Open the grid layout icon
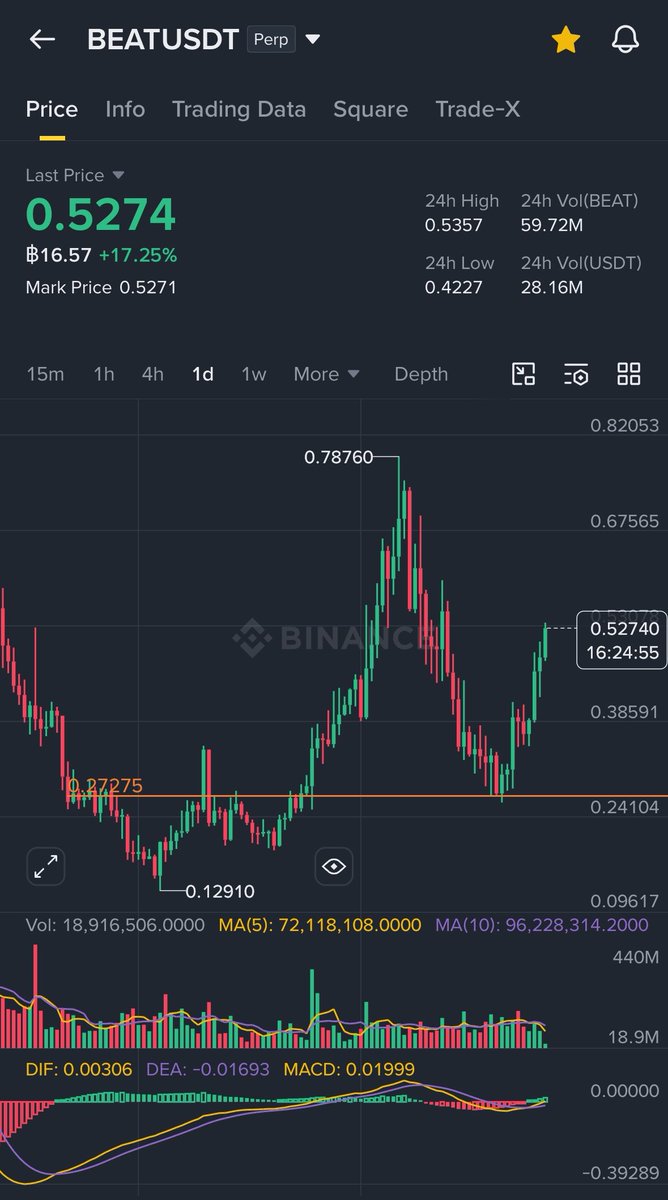 (x=629, y=374)
